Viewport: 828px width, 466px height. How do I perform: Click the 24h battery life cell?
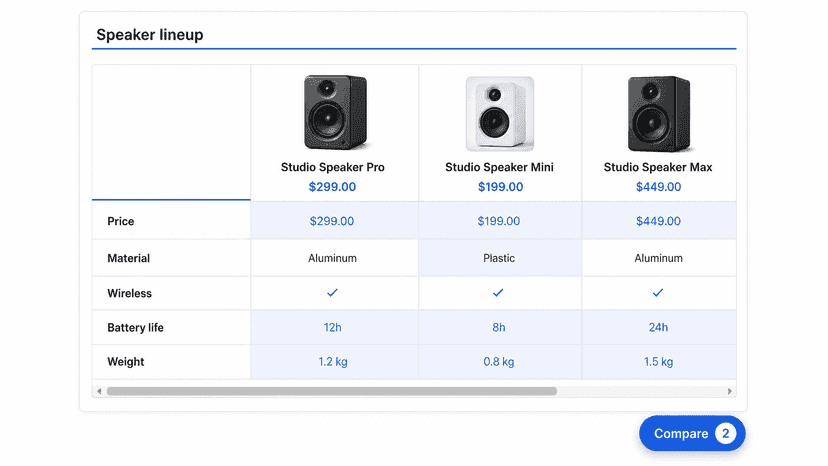coord(658,328)
